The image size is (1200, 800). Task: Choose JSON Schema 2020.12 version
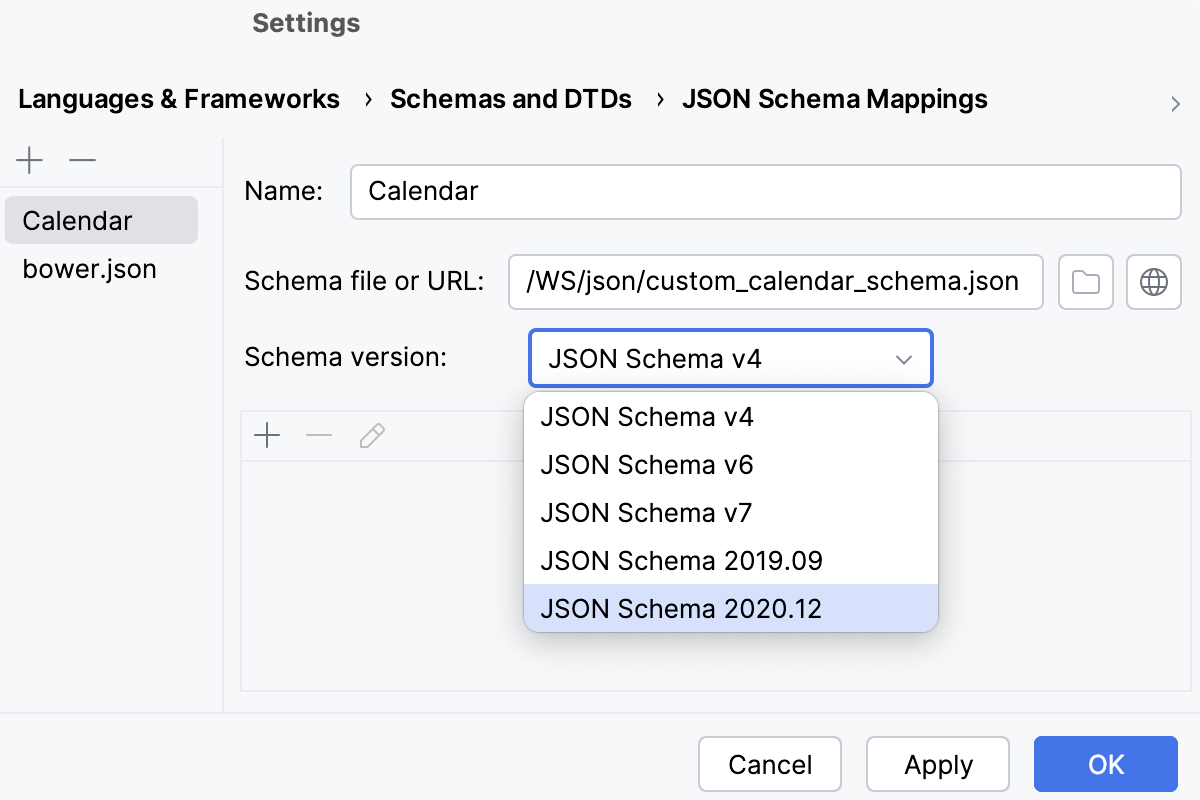point(682,608)
